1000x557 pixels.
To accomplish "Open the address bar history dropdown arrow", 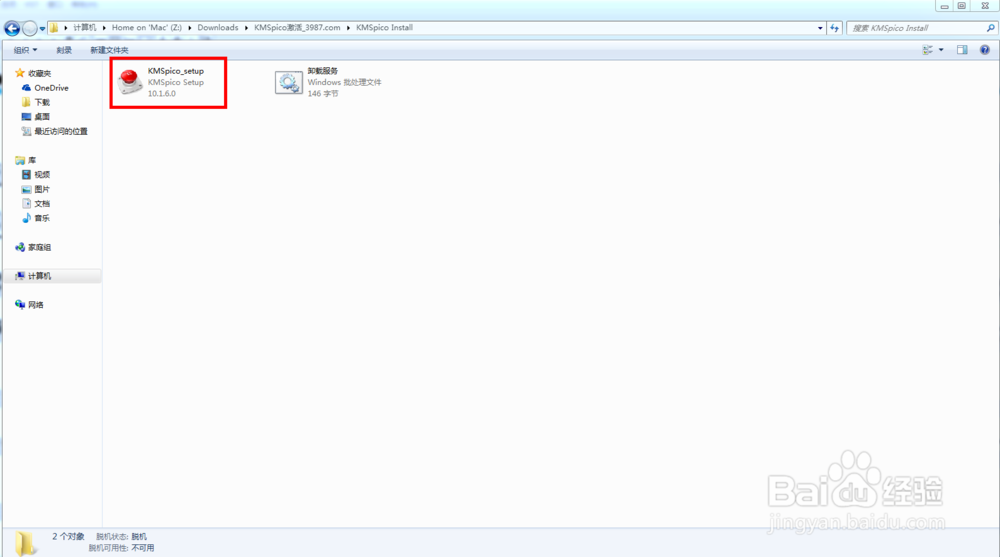I will [x=820, y=28].
